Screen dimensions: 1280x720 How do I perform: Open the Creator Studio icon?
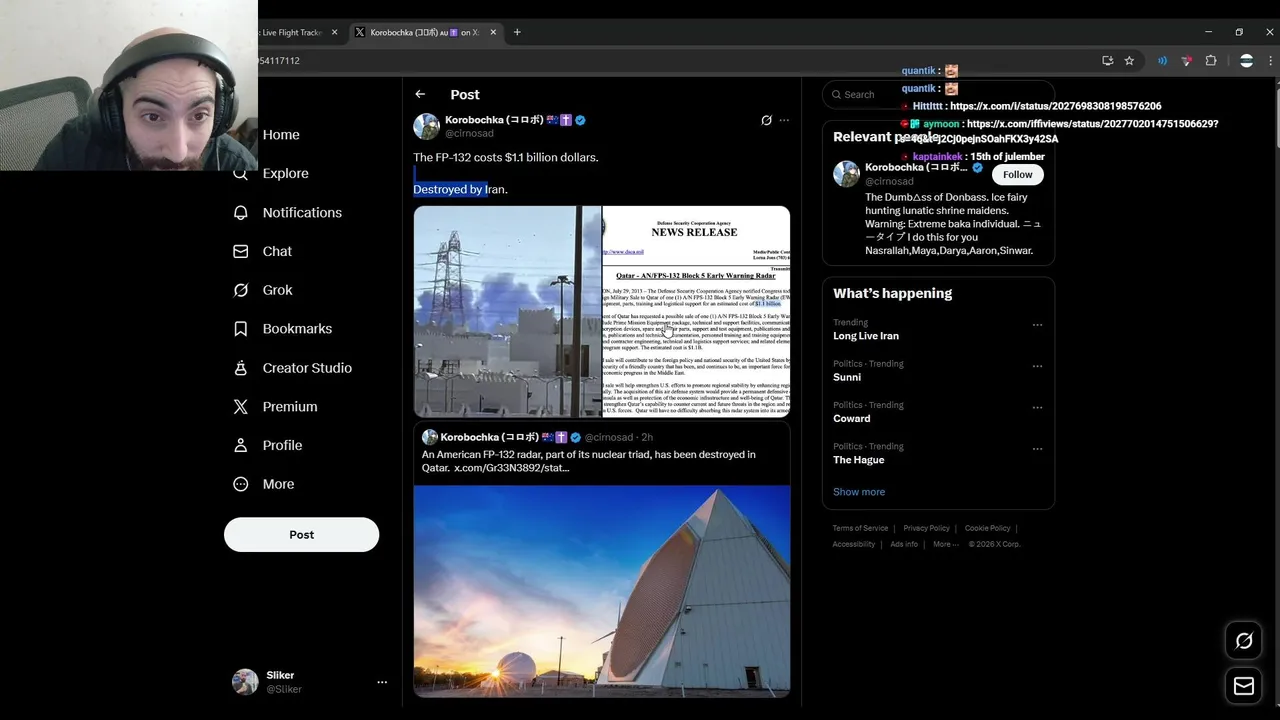(240, 368)
